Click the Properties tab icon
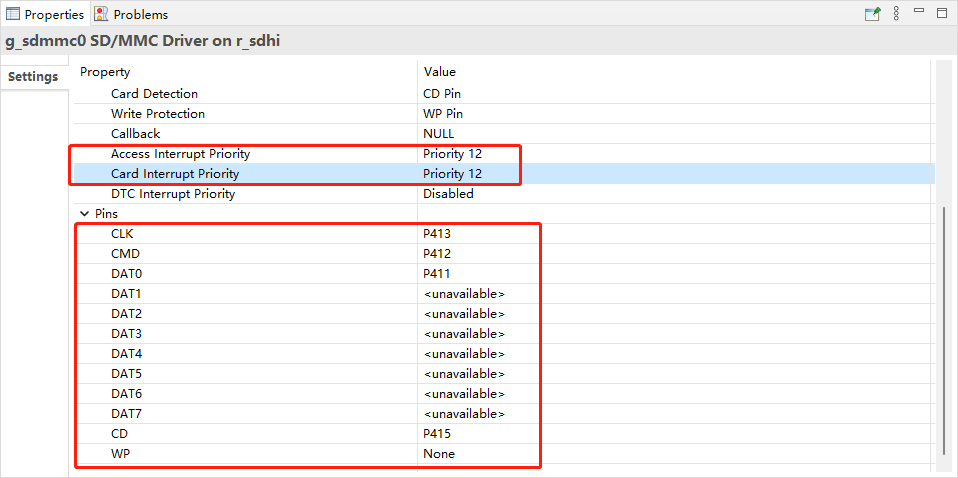Image resolution: width=958 pixels, height=478 pixels. point(13,14)
